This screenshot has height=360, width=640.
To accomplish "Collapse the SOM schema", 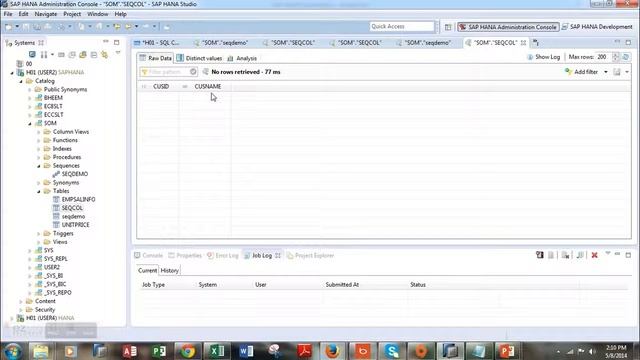I will [30, 123].
